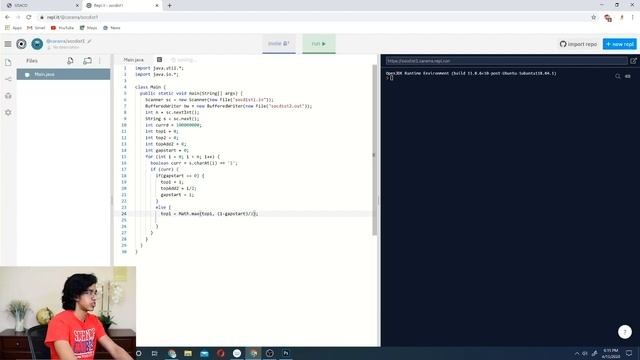Click the invite button
This screenshot has height=360, width=640.
point(279,44)
